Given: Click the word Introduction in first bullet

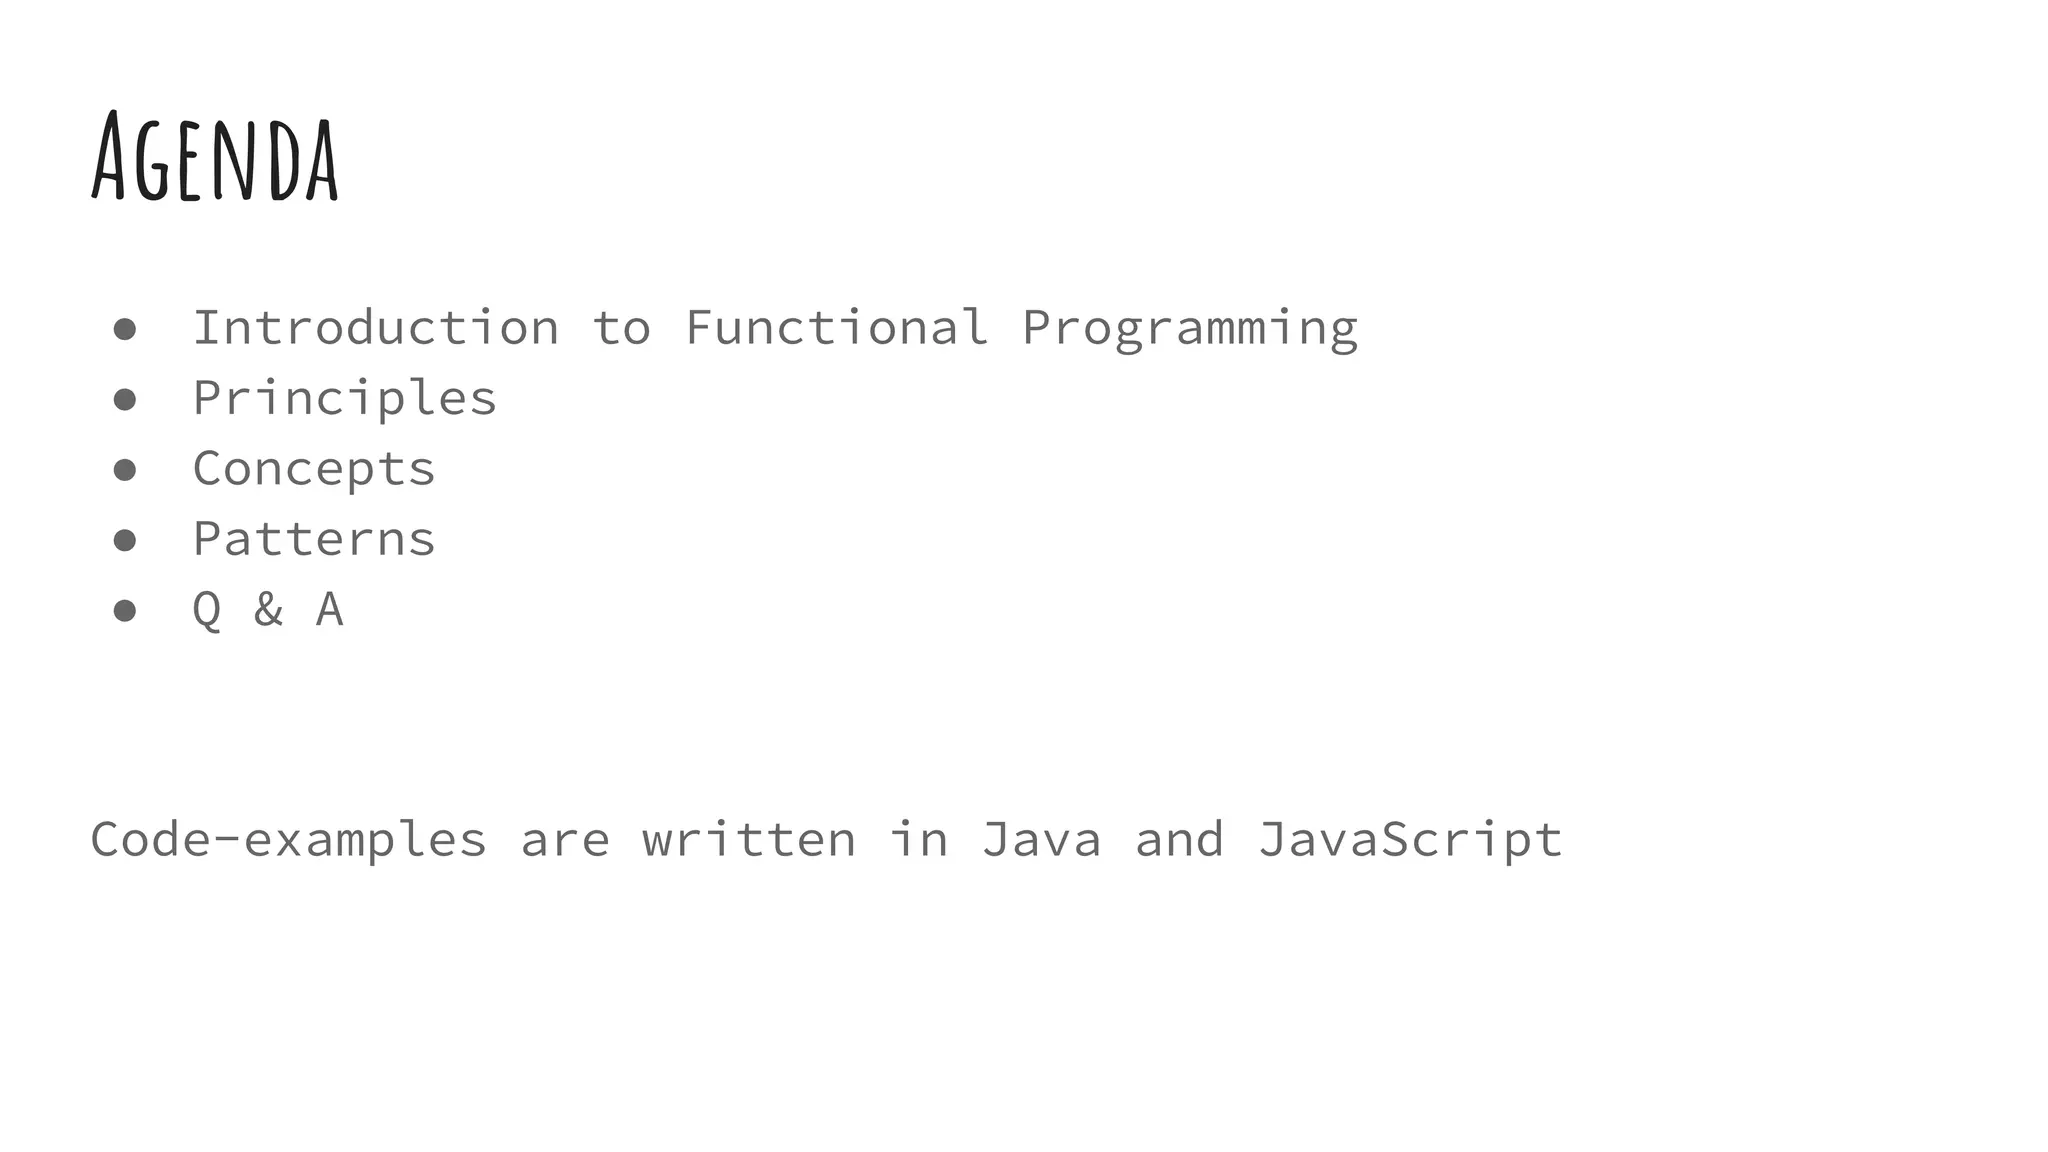Looking at the screenshot, I should click(x=376, y=327).
